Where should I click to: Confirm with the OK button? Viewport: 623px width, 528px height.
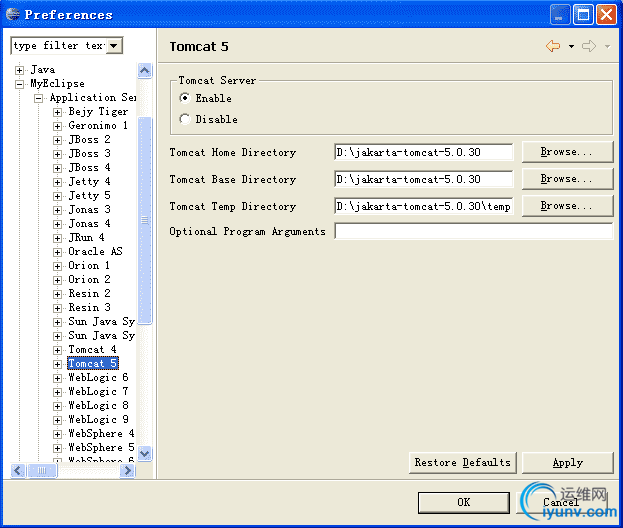(x=464, y=503)
